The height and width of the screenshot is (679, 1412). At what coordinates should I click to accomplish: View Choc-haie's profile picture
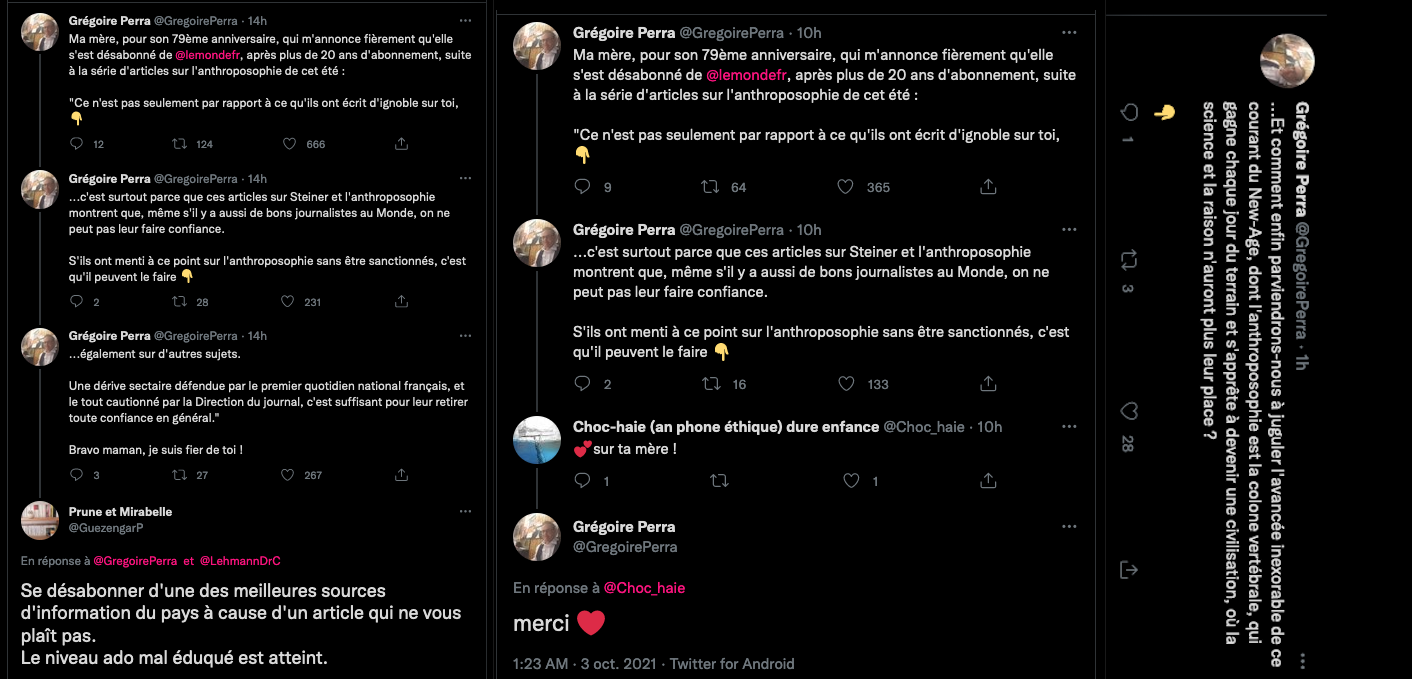[x=536, y=439]
